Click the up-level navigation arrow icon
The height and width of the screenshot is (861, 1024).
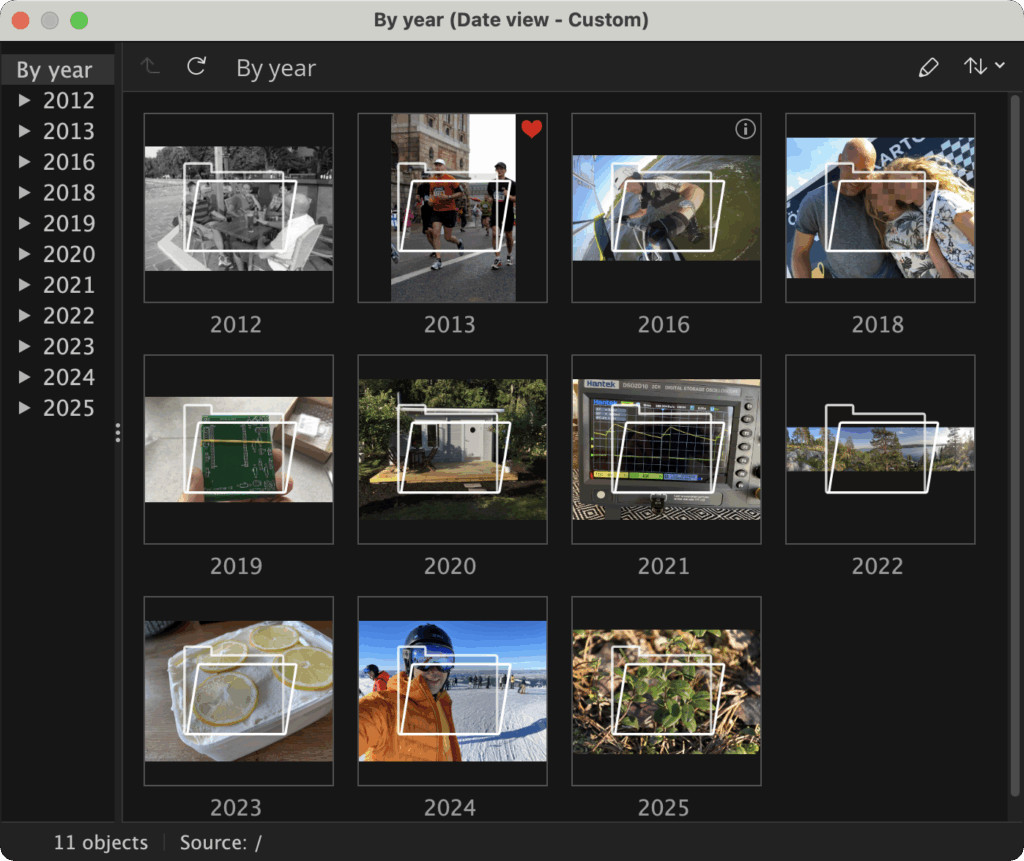pos(150,67)
